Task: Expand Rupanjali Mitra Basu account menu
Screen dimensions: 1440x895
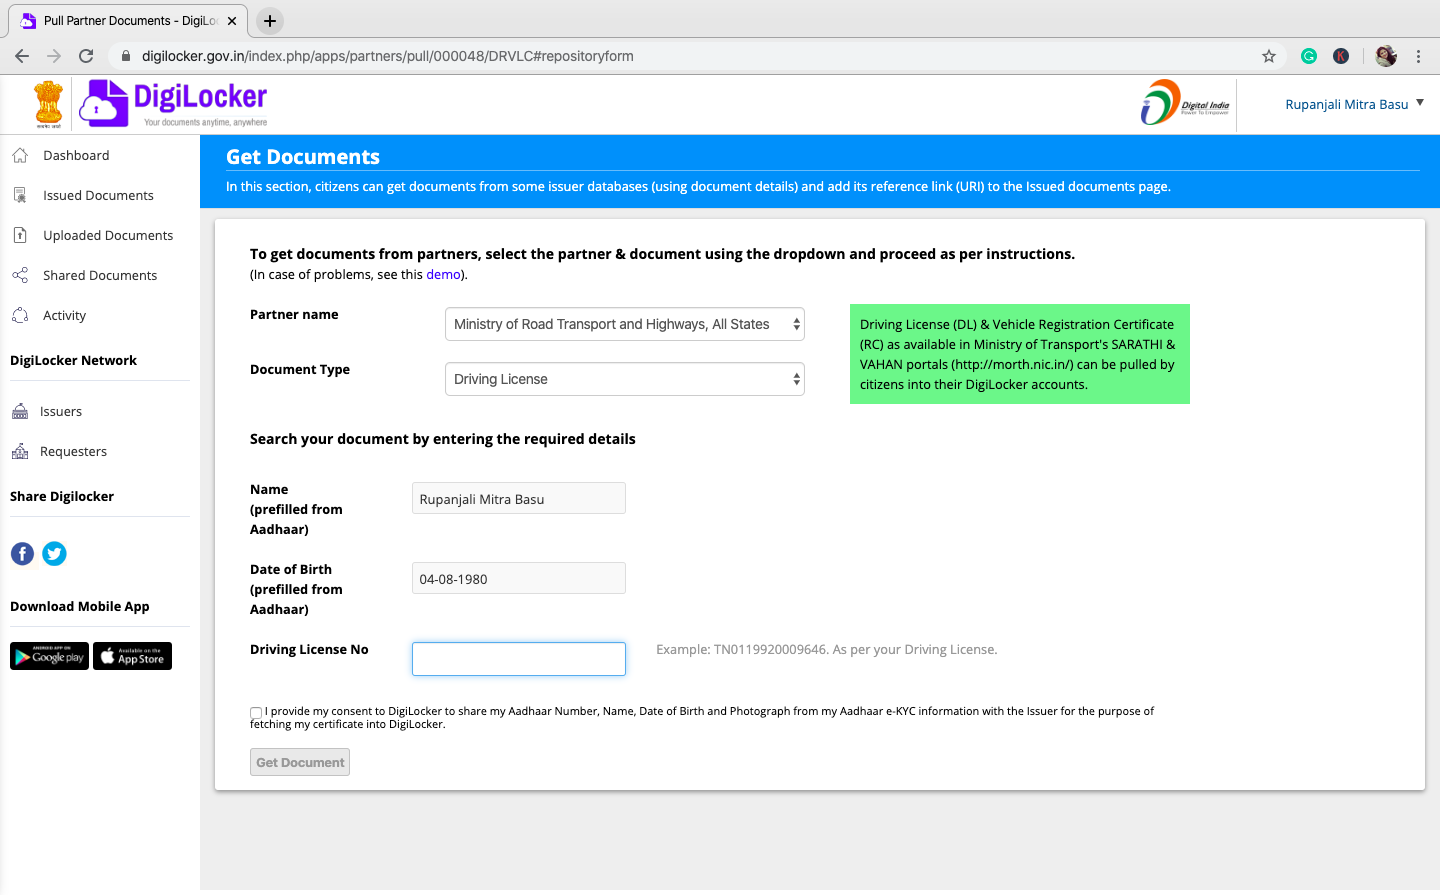Action: point(1354,104)
